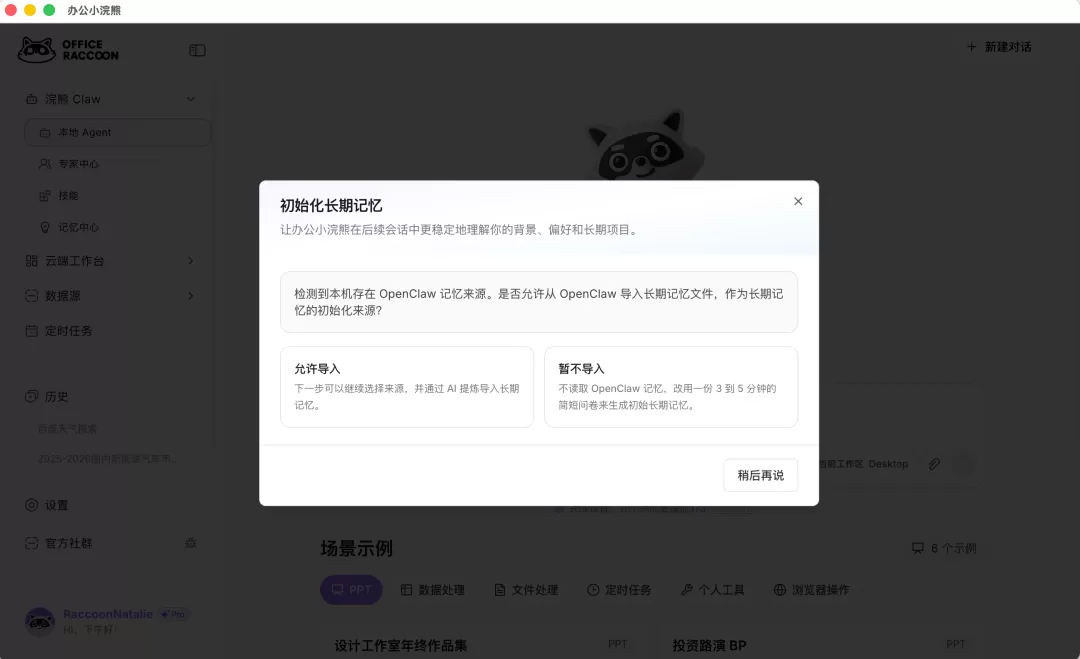Click the RaccoonNatalie user avatar
Image resolution: width=1080 pixels, height=659 pixels.
point(40,621)
